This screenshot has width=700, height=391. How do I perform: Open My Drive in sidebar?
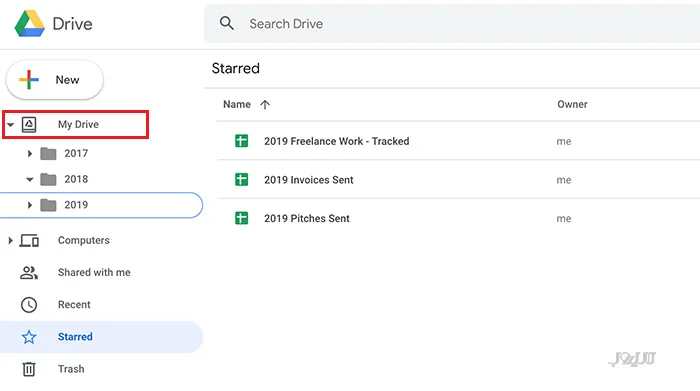click(78, 125)
